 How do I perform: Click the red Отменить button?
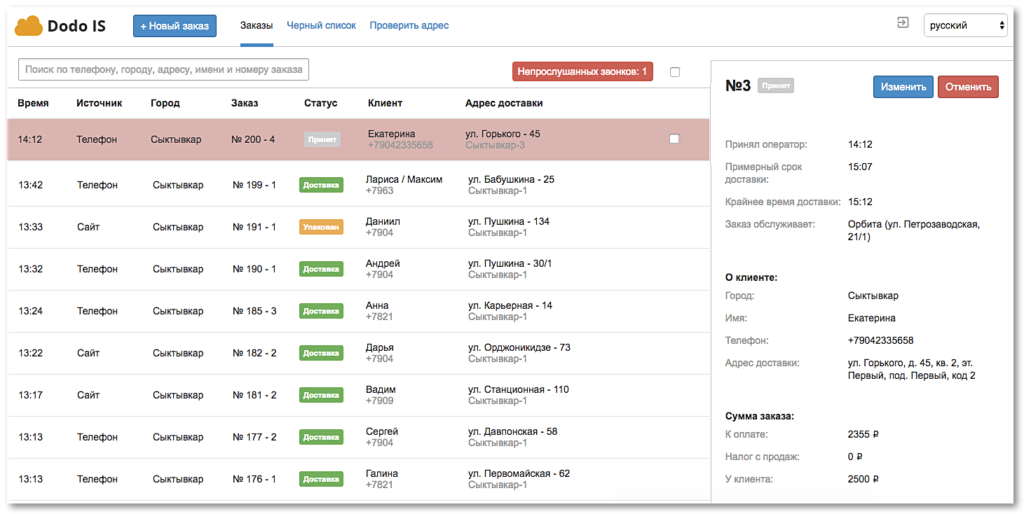[x=968, y=86]
